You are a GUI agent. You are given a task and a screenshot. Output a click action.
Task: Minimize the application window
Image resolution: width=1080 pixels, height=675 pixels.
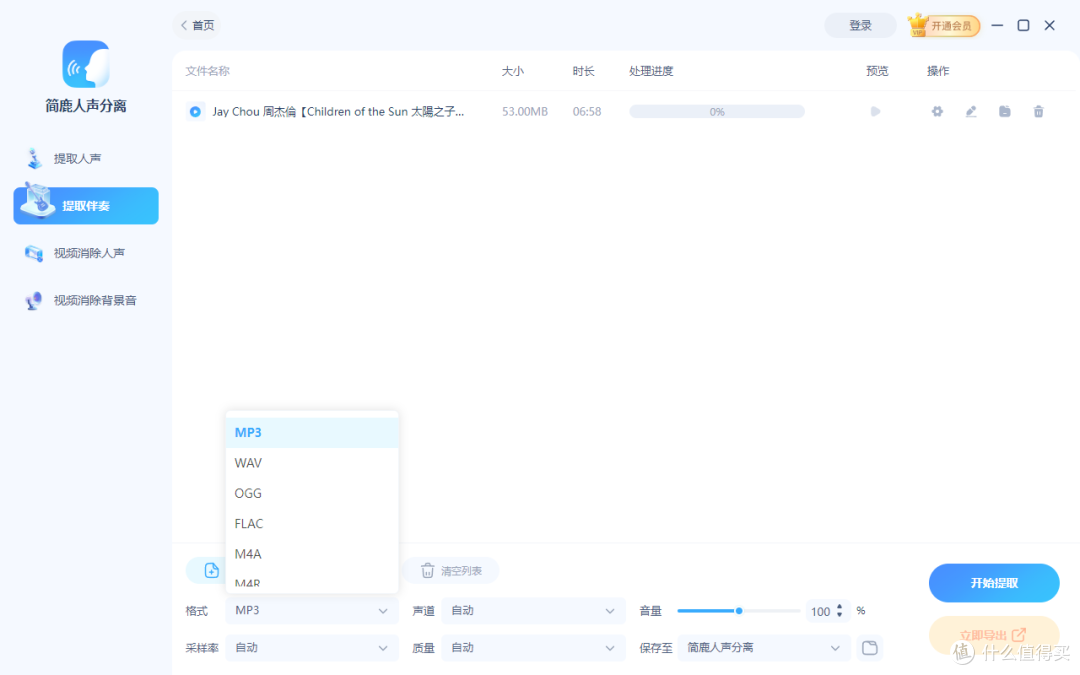click(997, 25)
